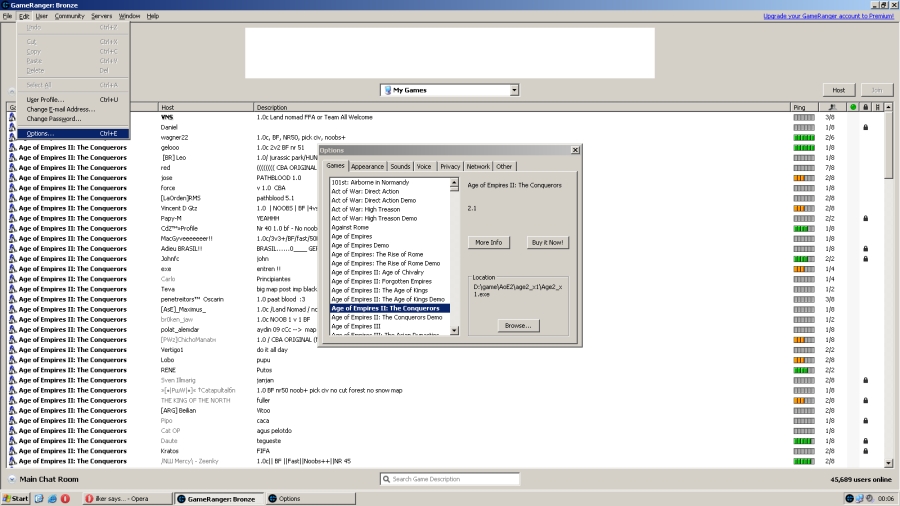Select 101st: Airborne in Normandy
This screenshot has height=506, width=900.
[x=390, y=182]
